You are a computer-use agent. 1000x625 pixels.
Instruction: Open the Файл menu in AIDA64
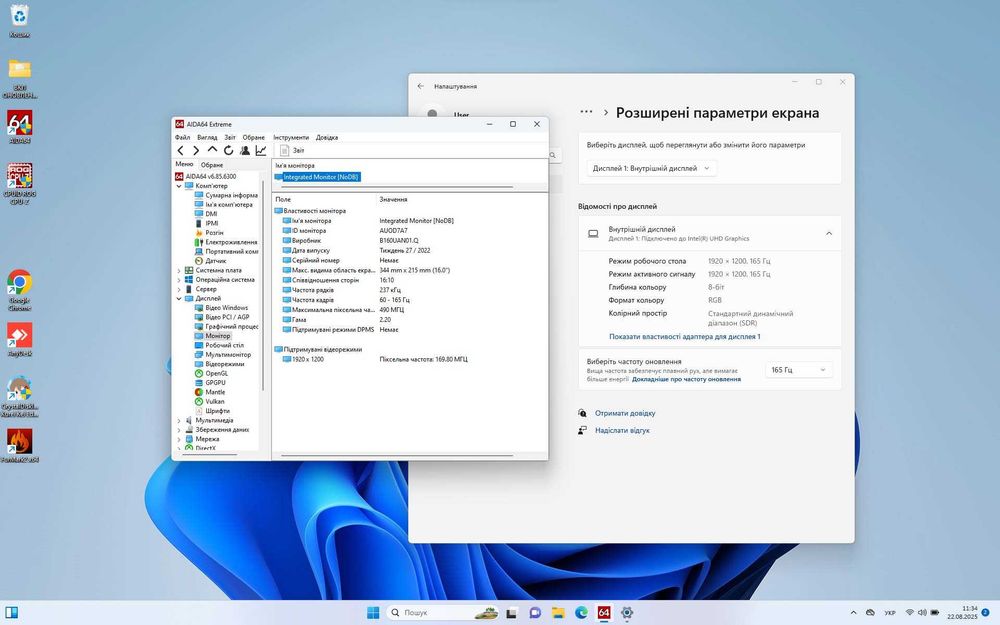182,137
